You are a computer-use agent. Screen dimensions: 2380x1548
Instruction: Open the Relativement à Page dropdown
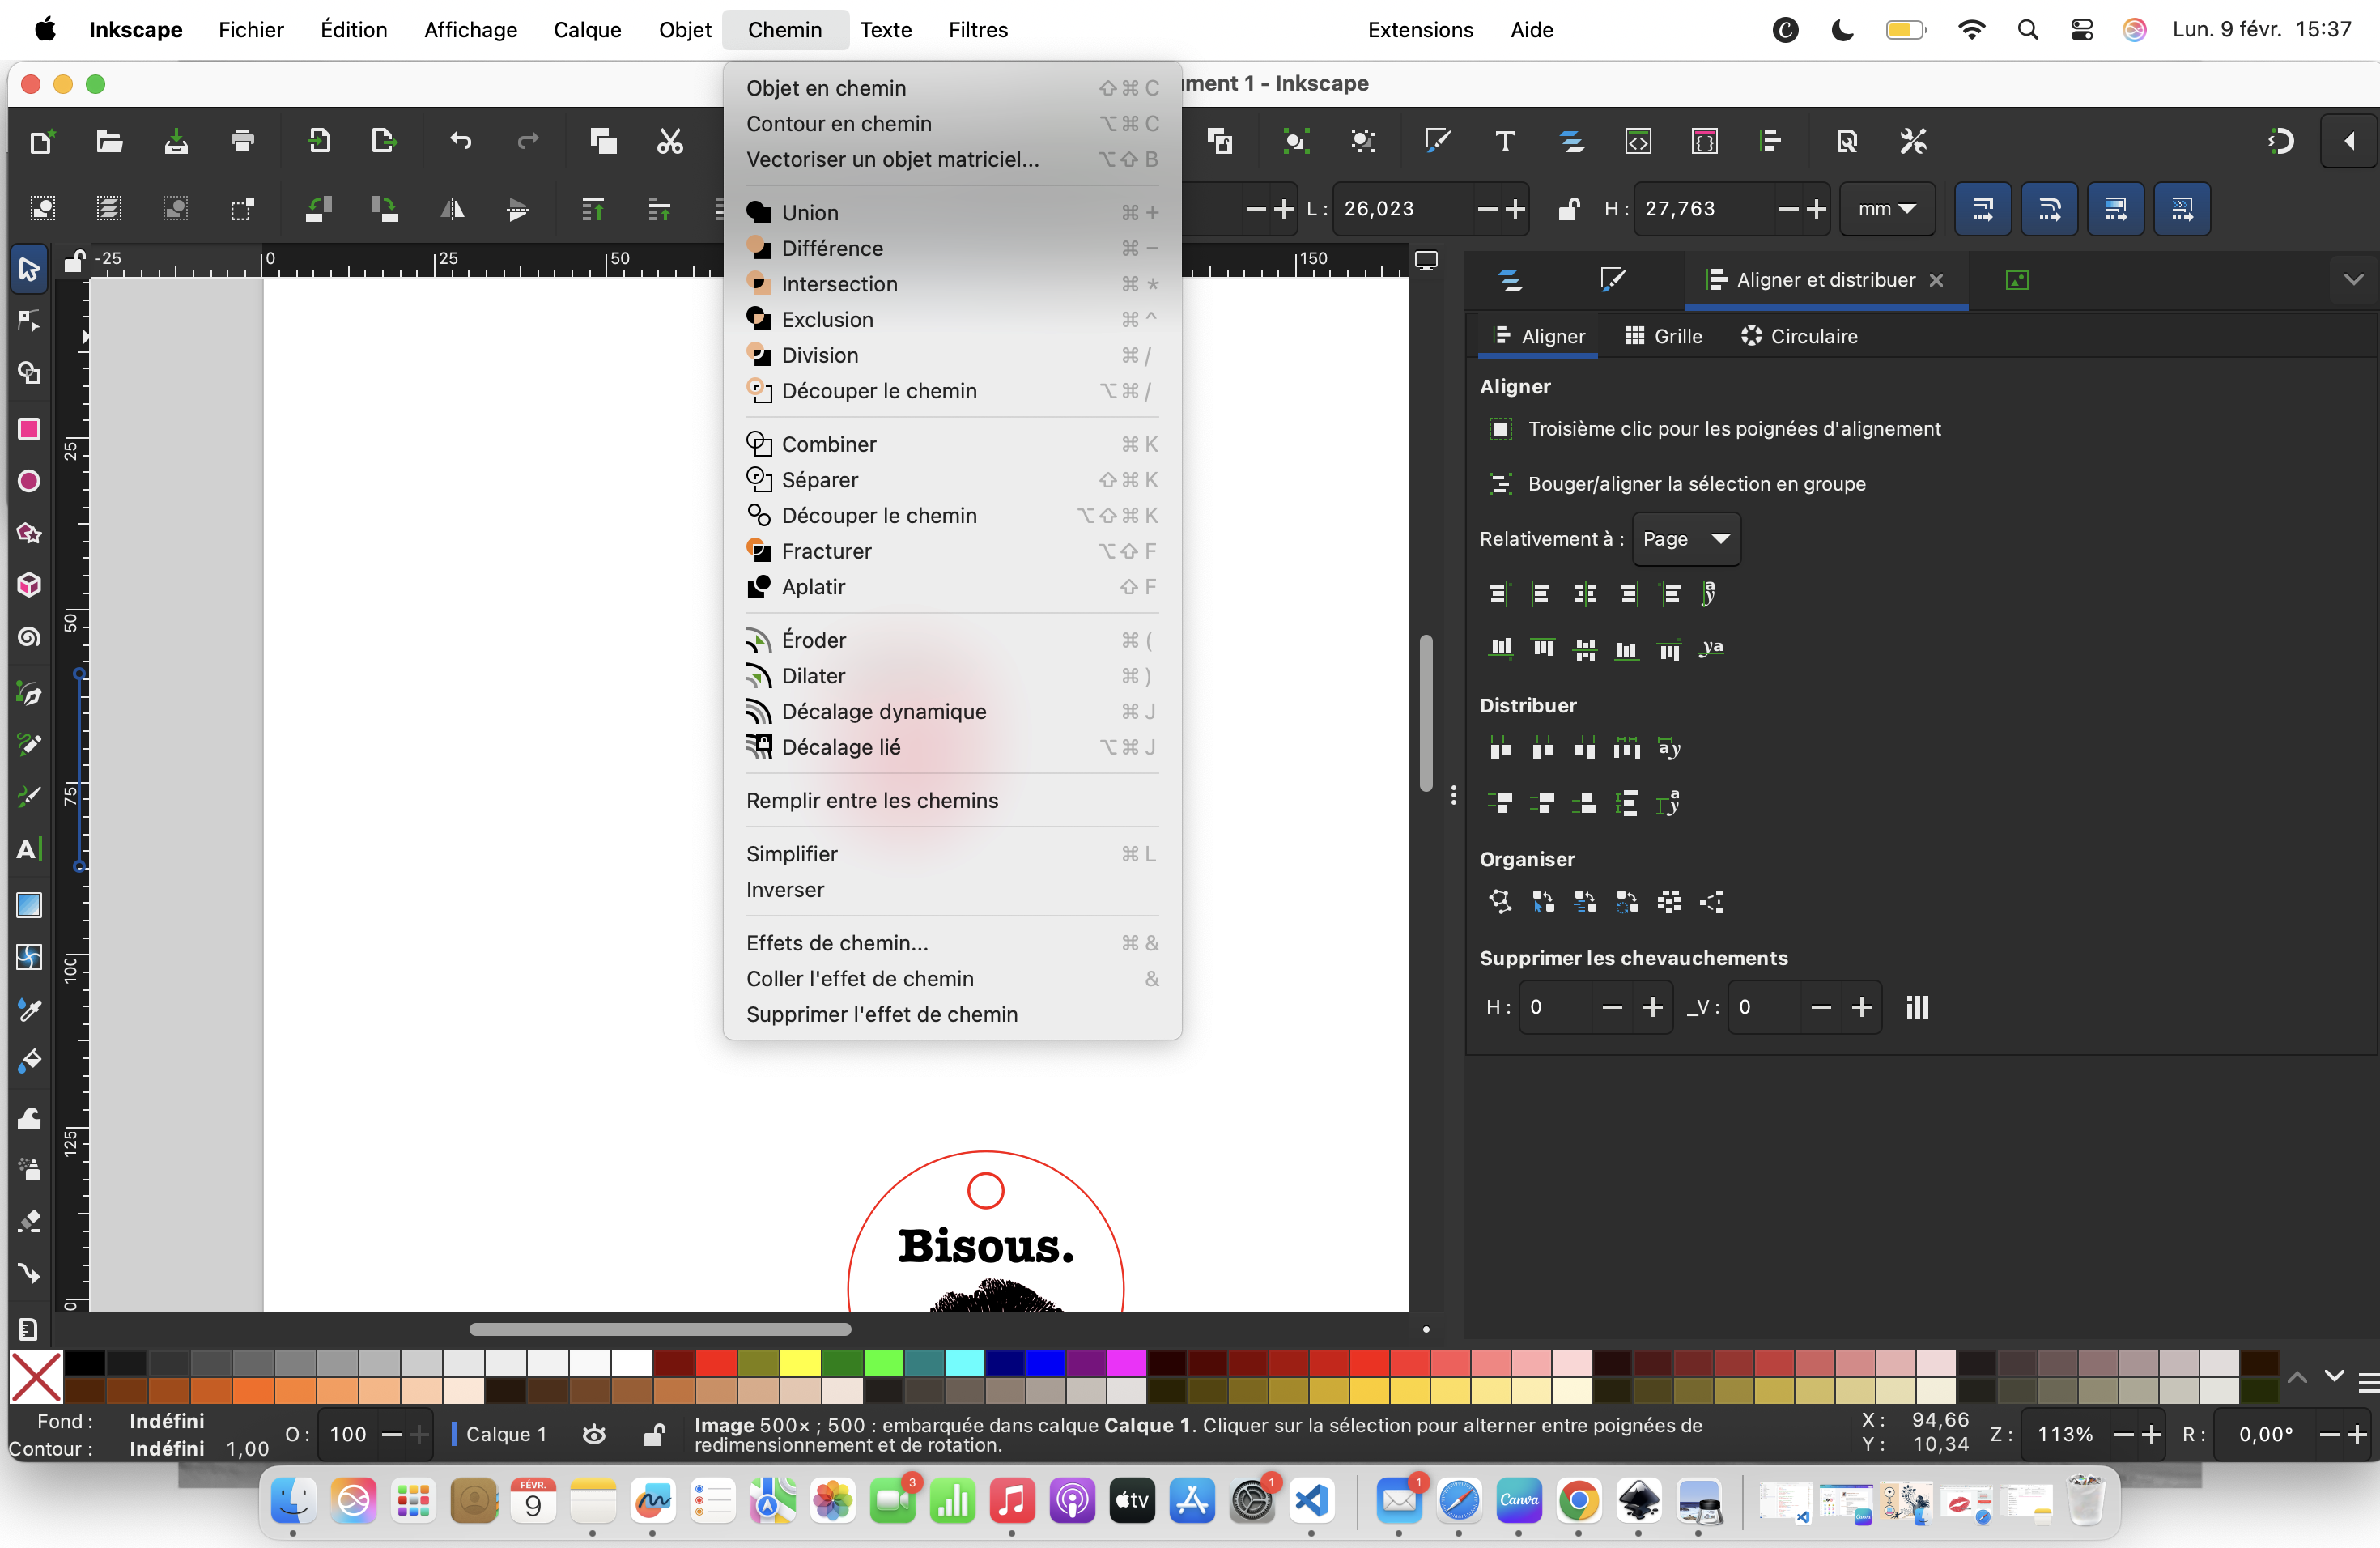click(1686, 539)
